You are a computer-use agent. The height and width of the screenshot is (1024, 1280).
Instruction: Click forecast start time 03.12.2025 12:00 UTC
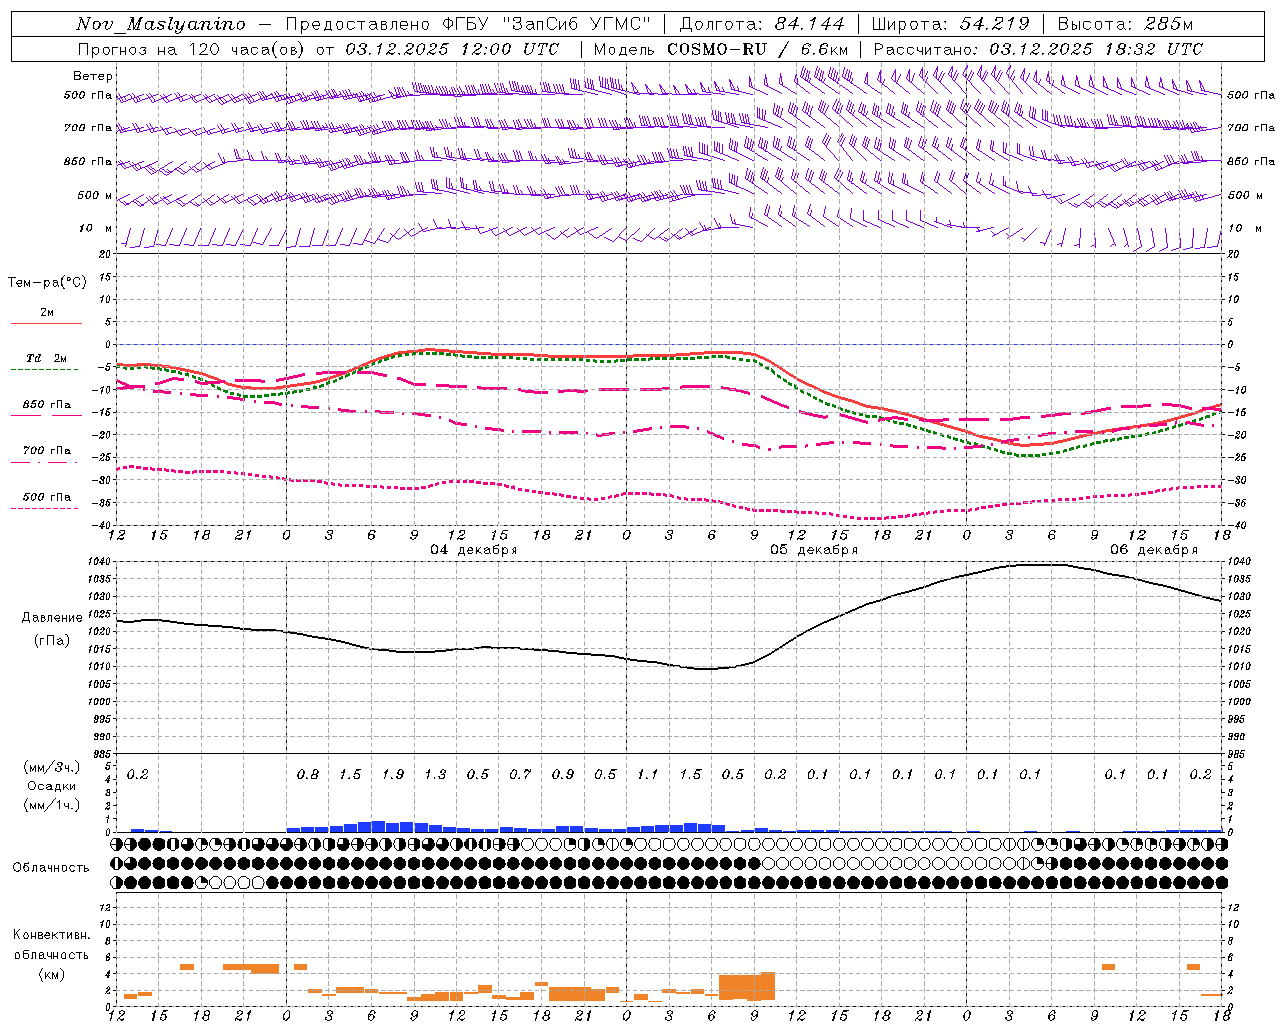pyautogui.click(x=453, y=49)
